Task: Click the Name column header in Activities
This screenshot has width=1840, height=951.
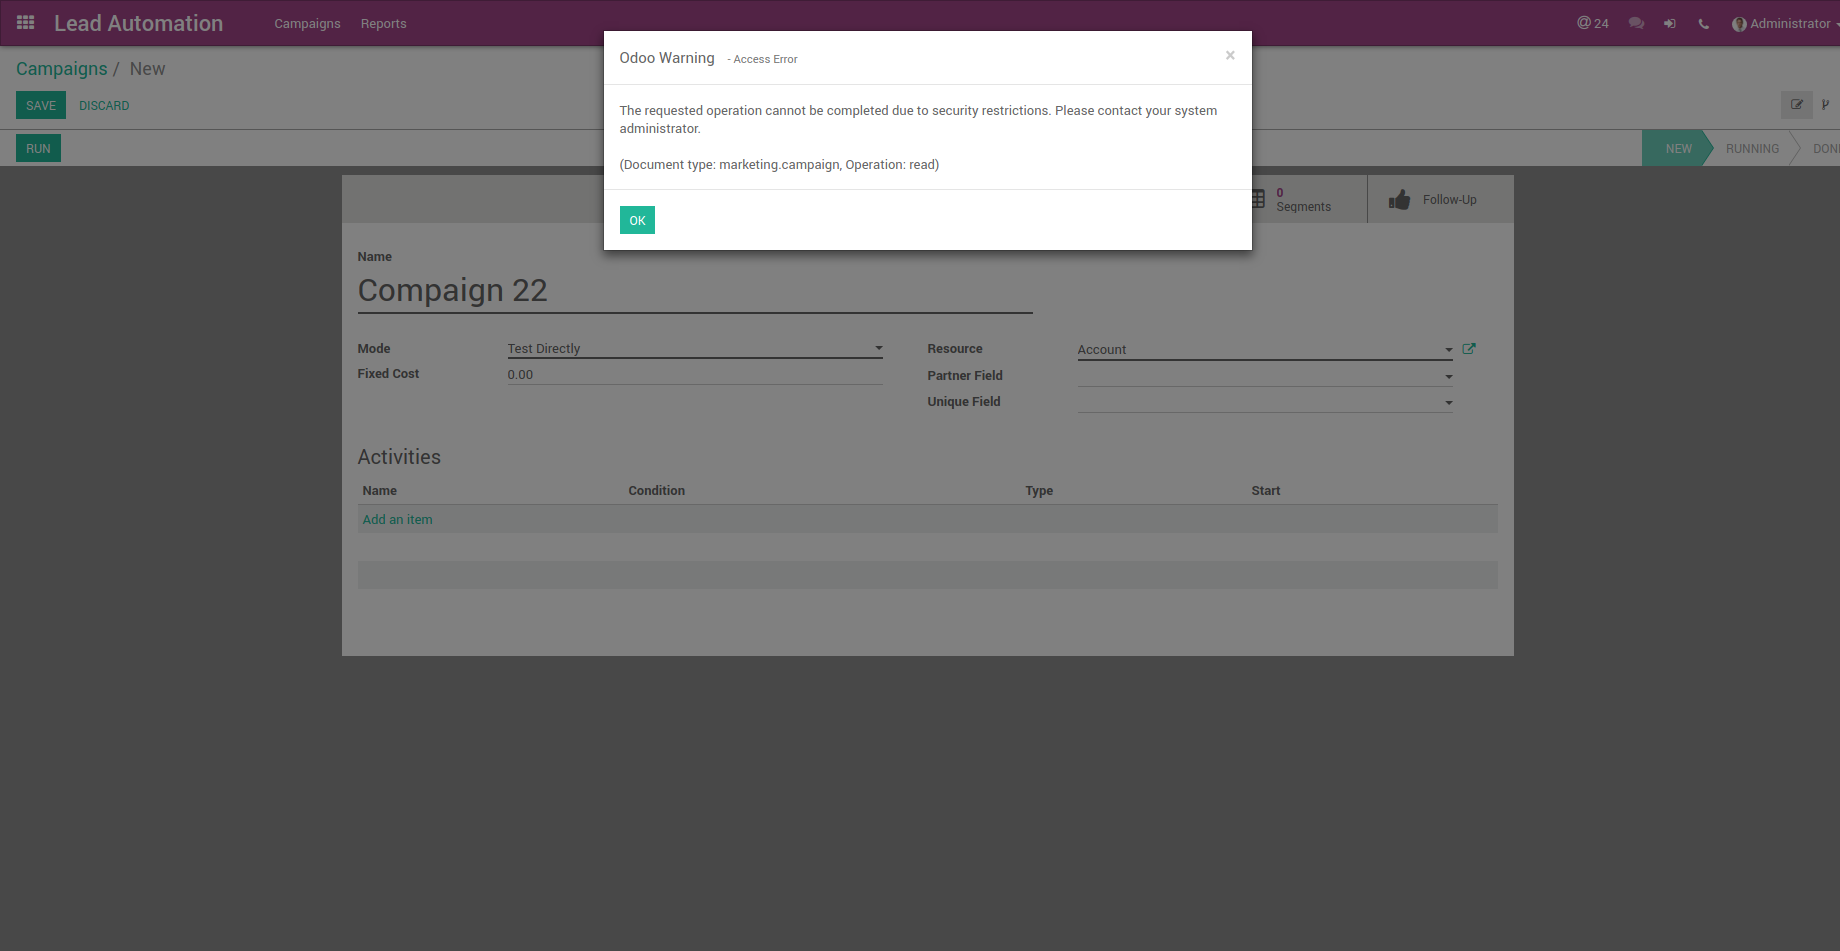Action: 379,490
